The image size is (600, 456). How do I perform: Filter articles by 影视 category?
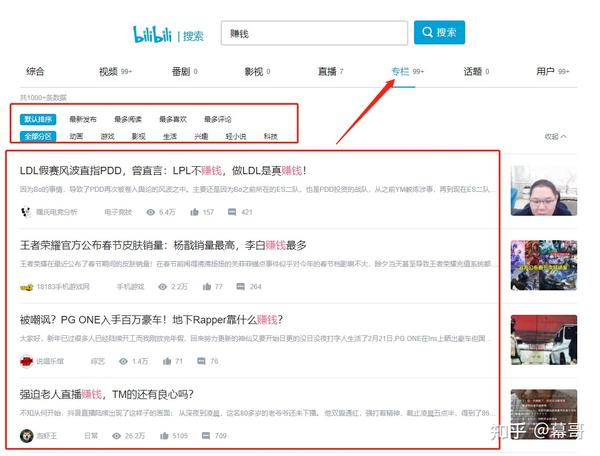138,136
